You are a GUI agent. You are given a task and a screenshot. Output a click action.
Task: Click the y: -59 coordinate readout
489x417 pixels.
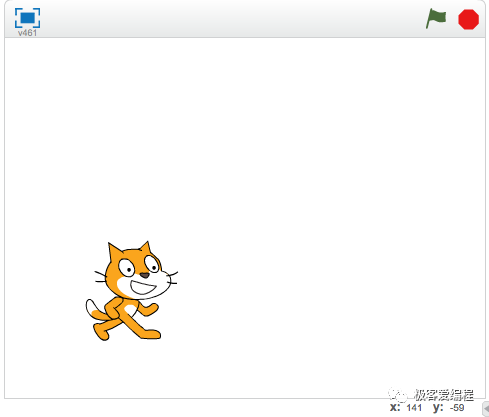coord(449,407)
